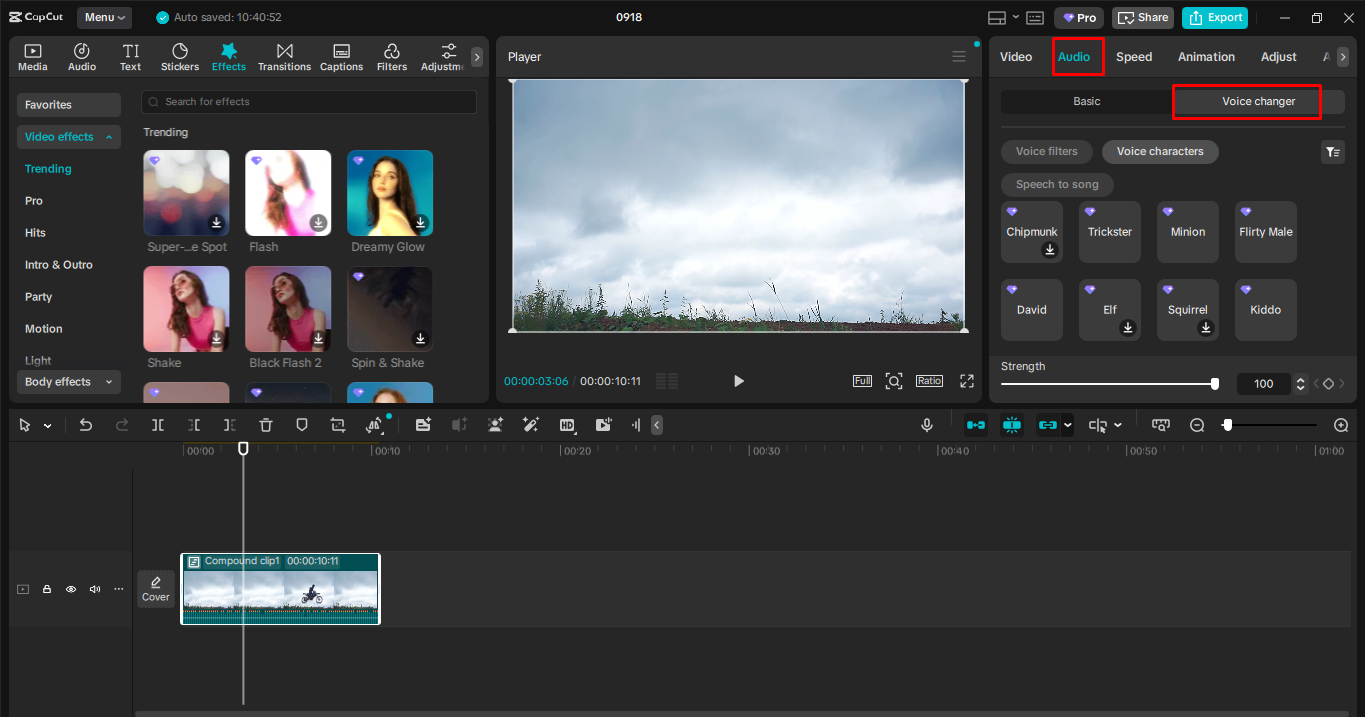
Task: Select the Voice filters button
Action: point(1046,152)
